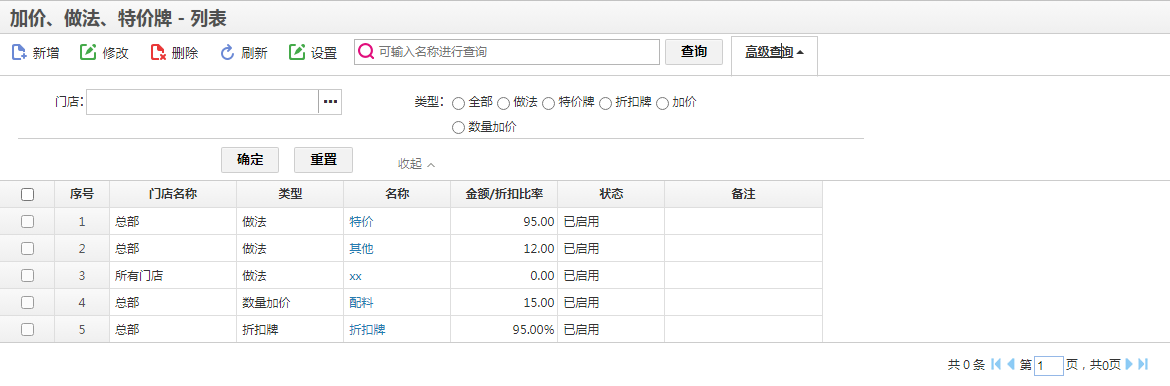This screenshot has height=386, width=1170.
Task: Click the 确定 confirm button
Action: coord(250,160)
